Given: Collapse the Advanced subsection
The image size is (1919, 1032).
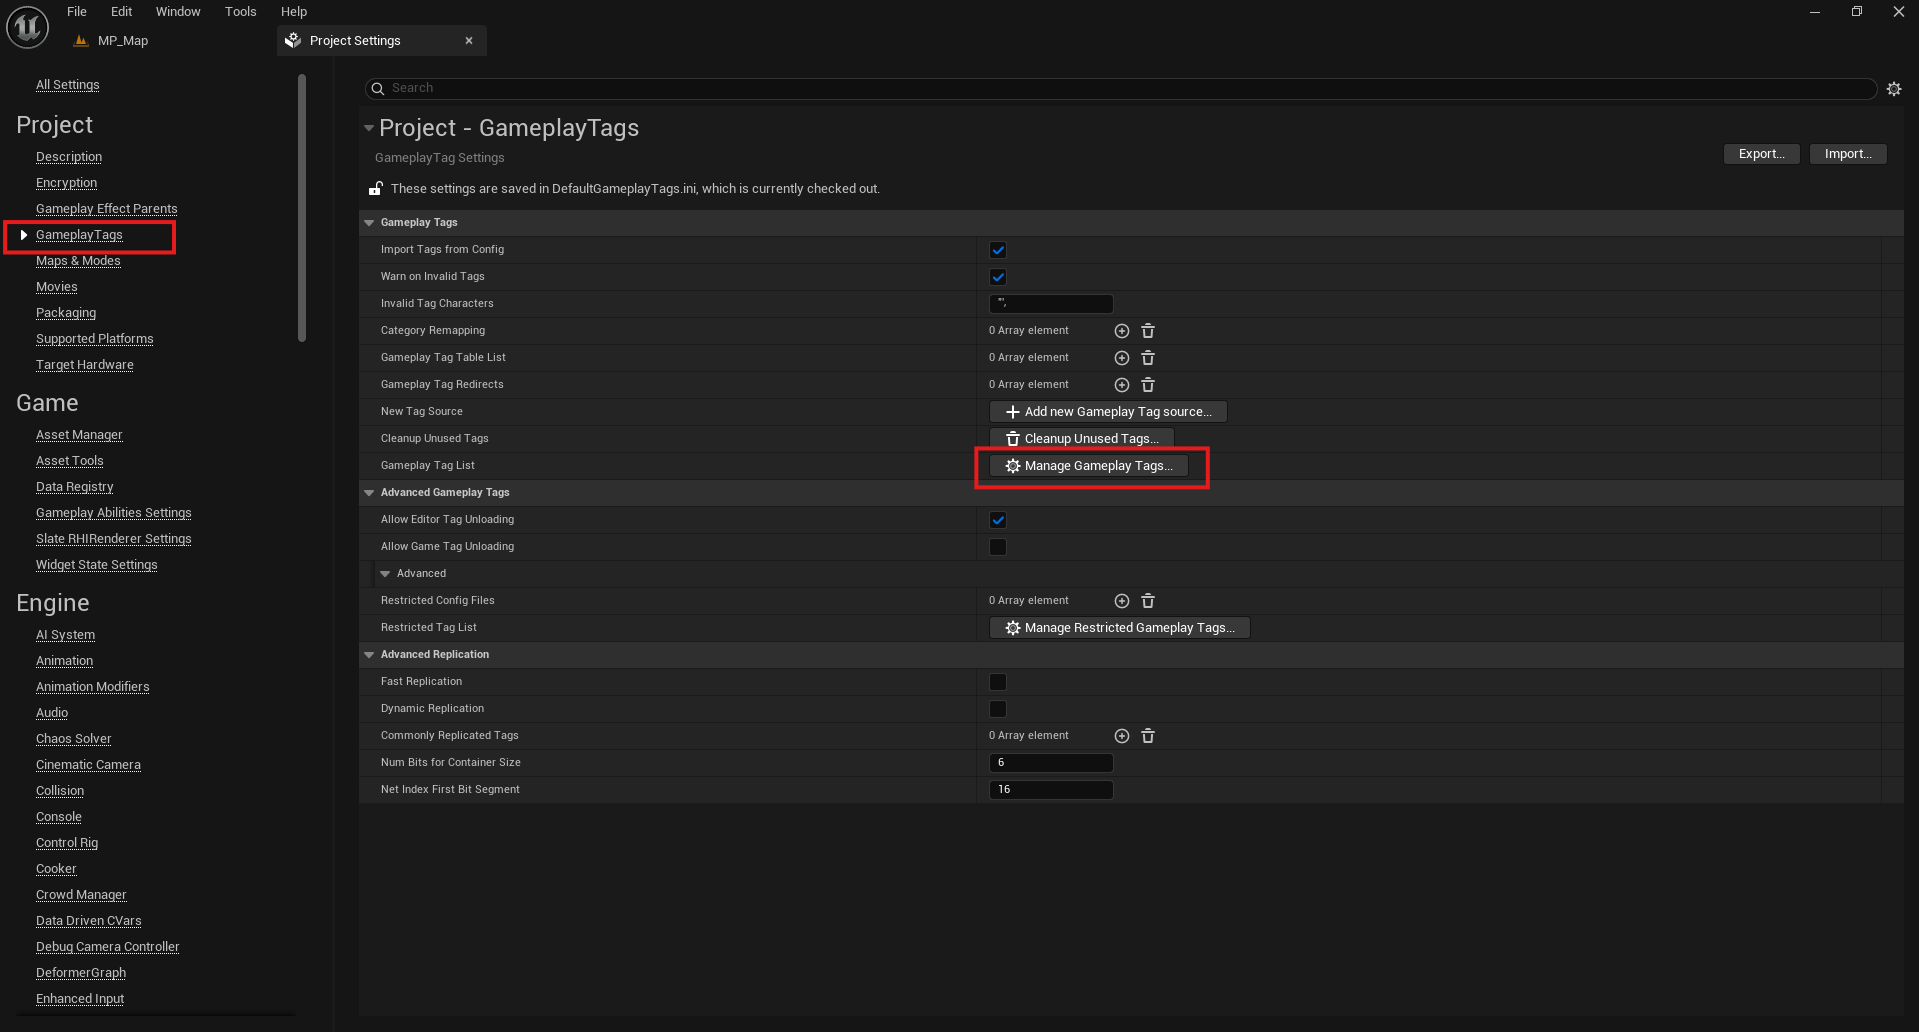Looking at the screenshot, I should 385,574.
